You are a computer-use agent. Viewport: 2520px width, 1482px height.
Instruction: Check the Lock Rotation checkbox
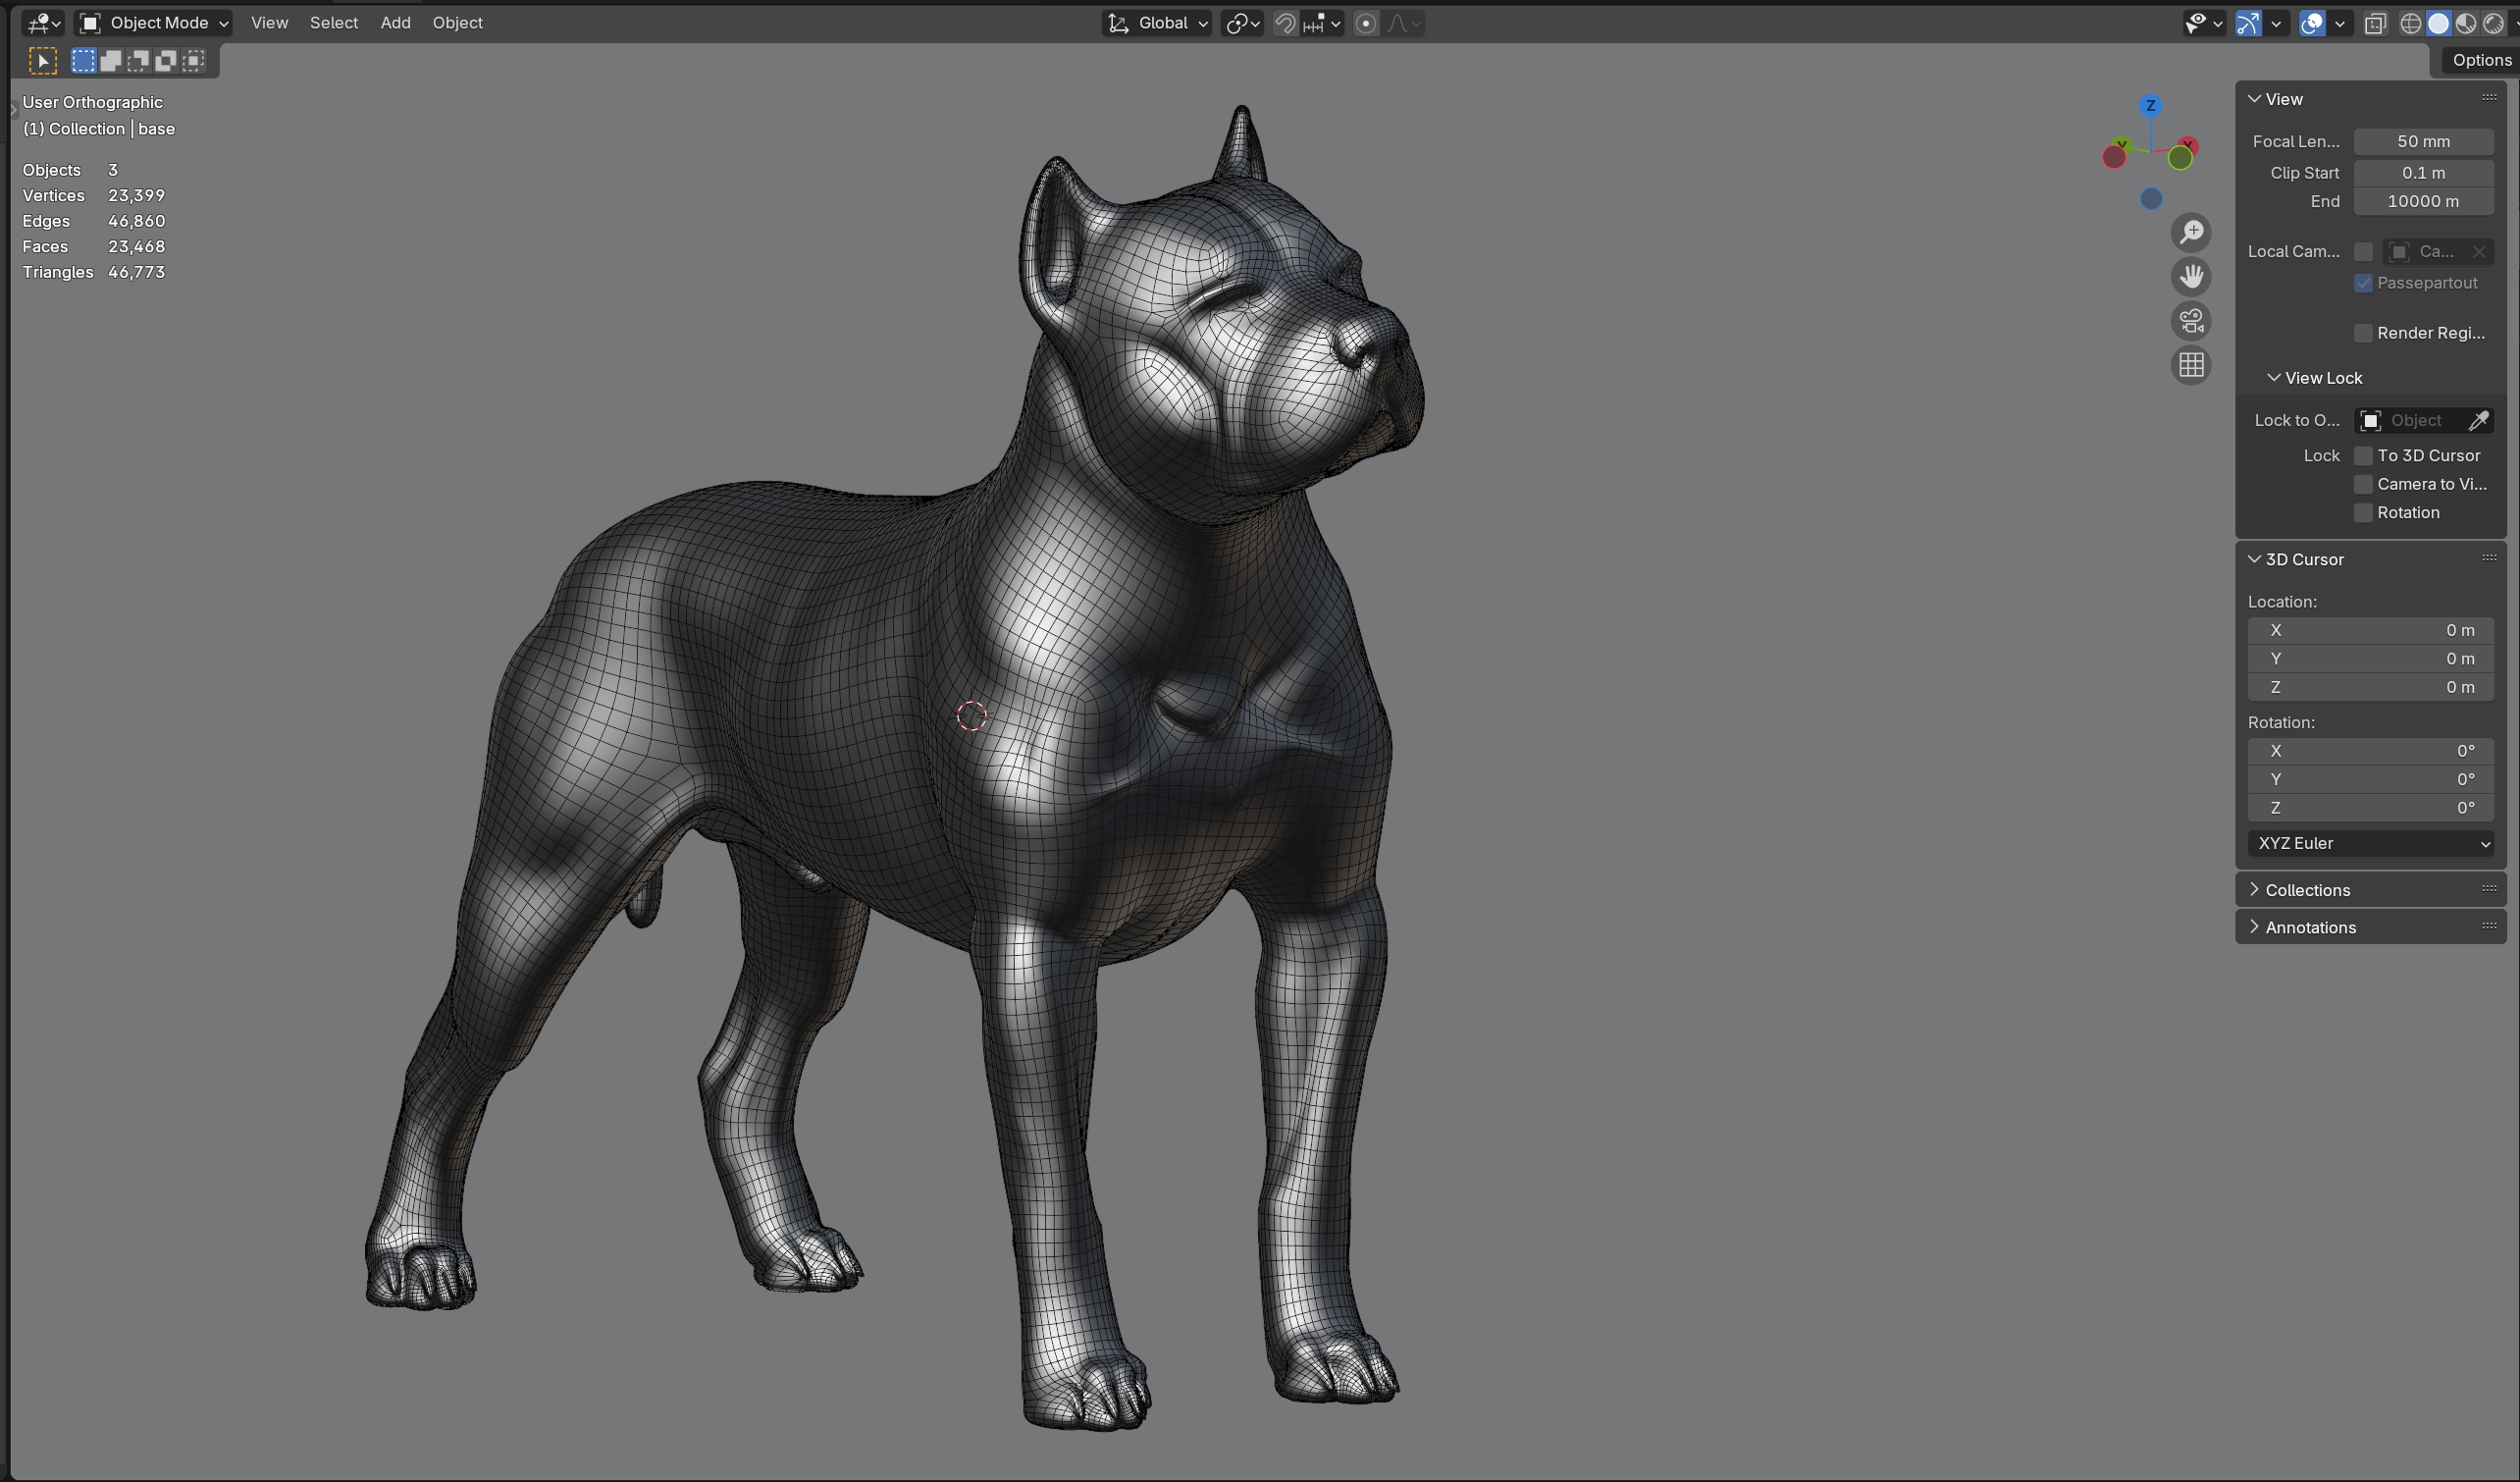(x=2364, y=513)
